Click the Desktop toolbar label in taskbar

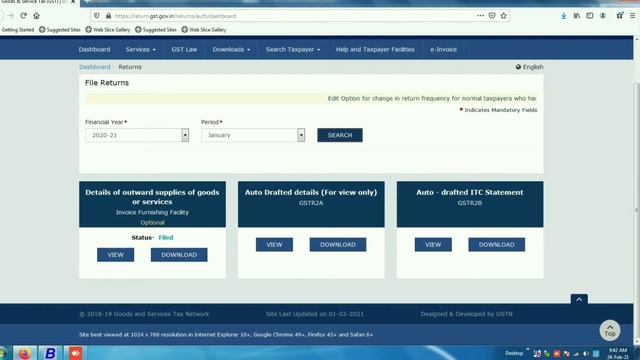(x=514, y=353)
